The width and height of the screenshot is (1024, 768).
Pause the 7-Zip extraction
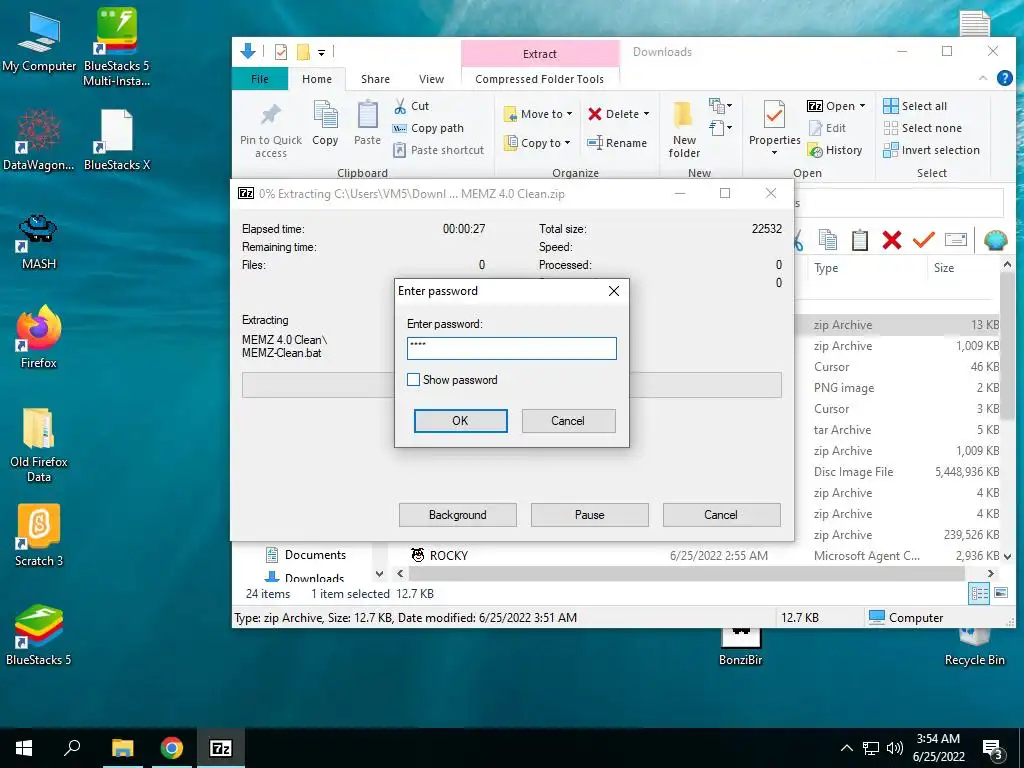coord(589,515)
